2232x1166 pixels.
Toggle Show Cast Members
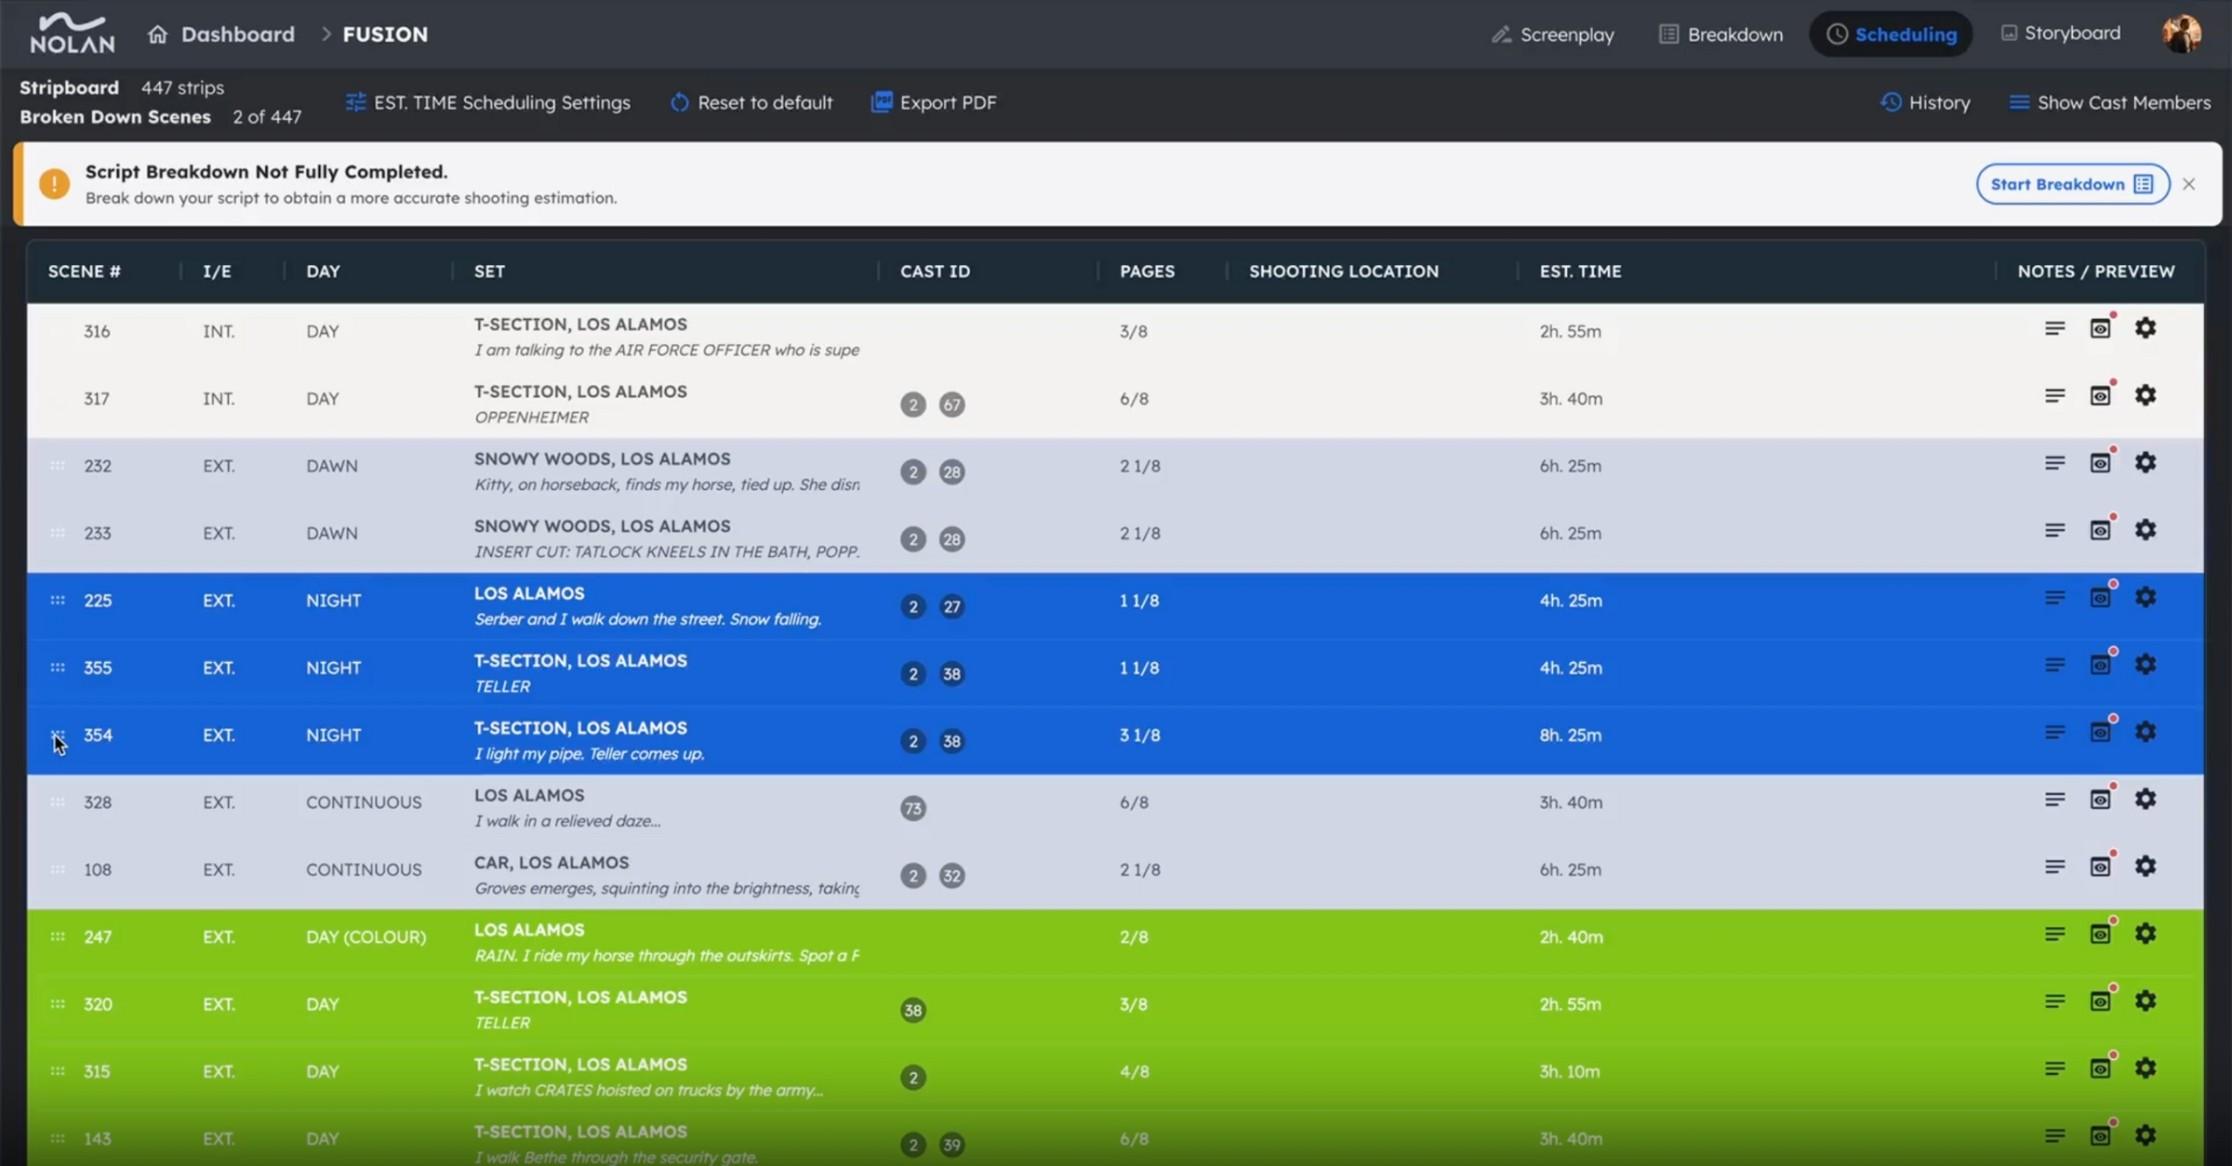pos(2110,103)
